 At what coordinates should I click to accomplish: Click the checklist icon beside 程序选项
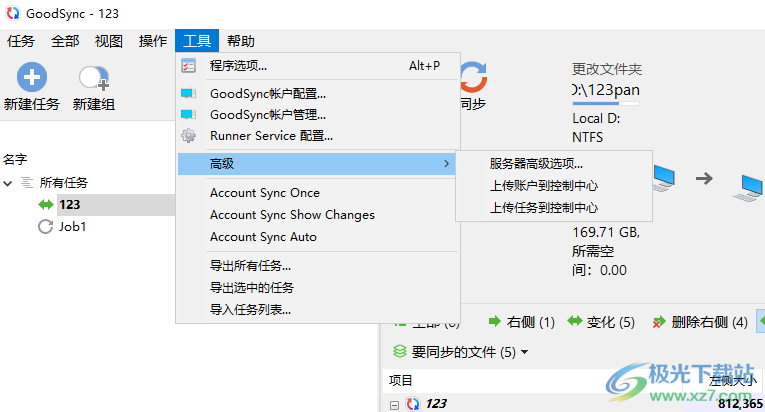188,65
